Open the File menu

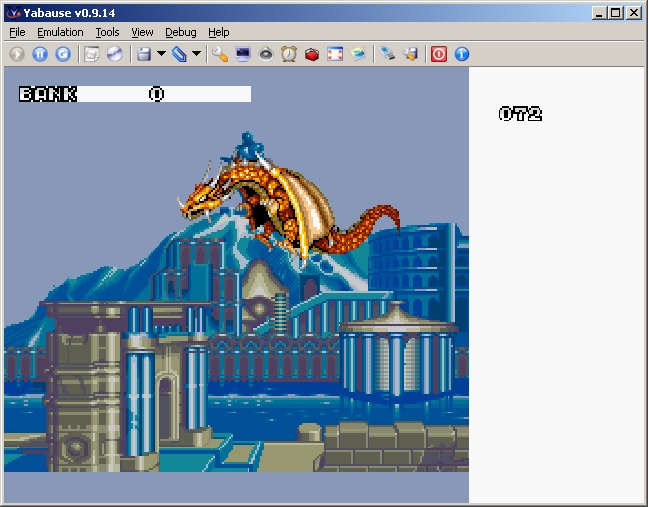pyautogui.click(x=17, y=32)
